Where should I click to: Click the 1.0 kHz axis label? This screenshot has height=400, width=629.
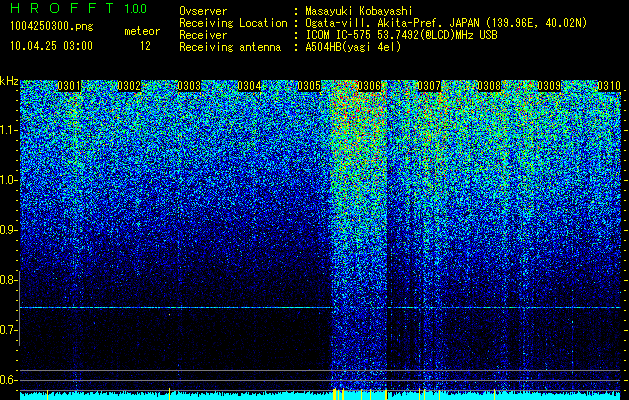click(8, 180)
